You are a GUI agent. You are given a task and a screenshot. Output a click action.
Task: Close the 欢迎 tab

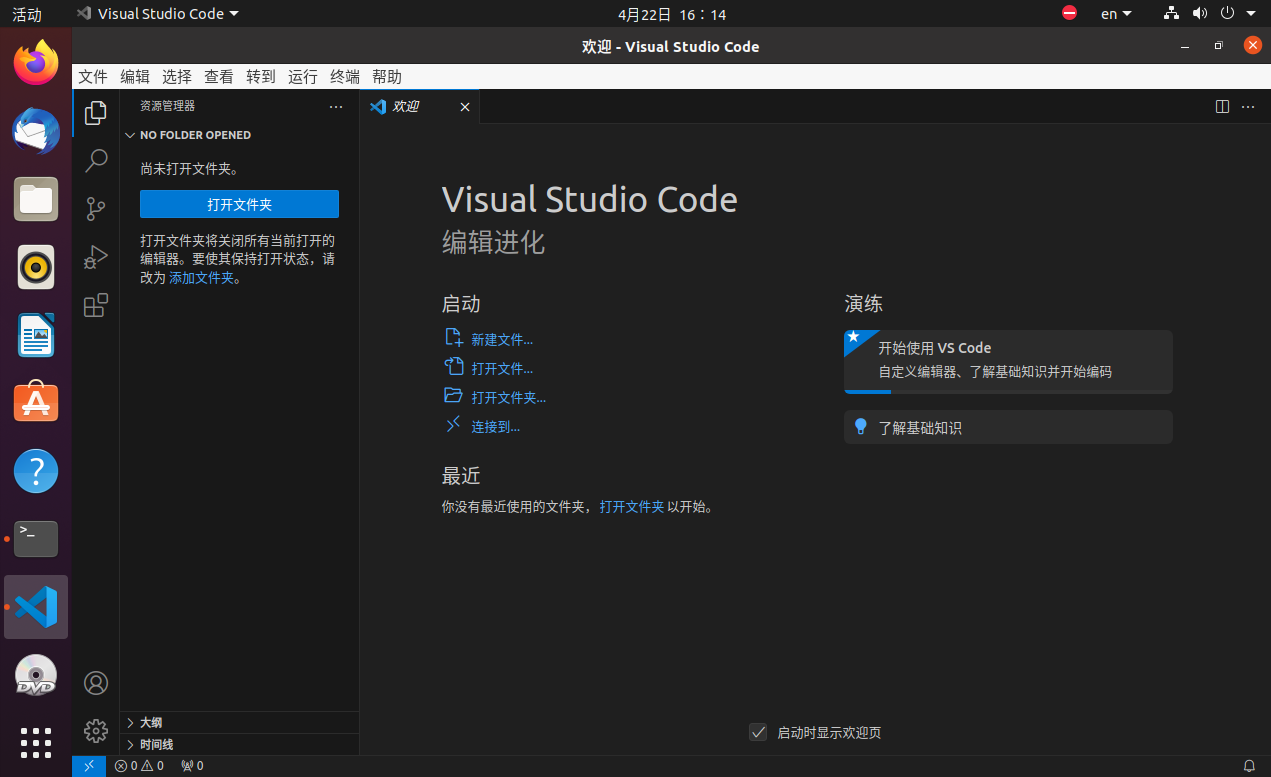click(465, 107)
